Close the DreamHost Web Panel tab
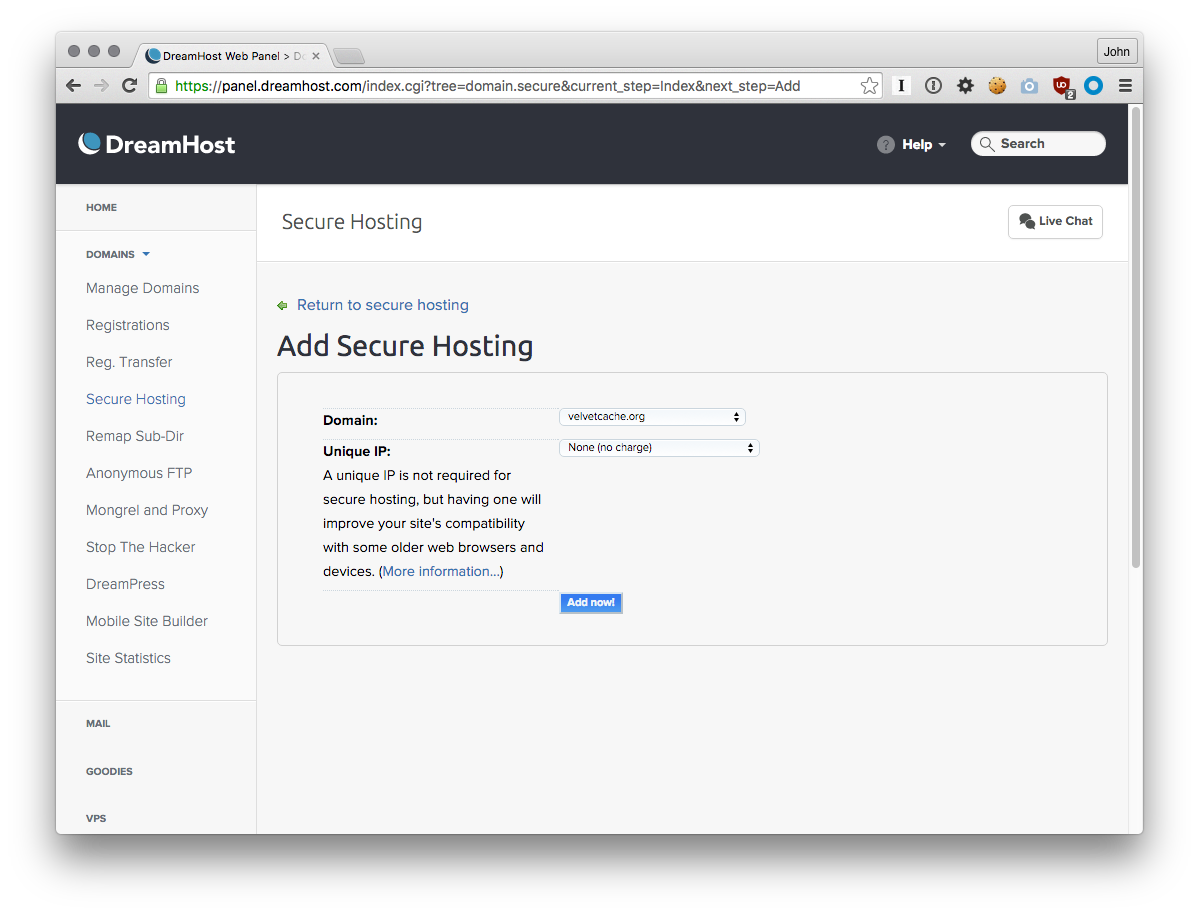Screen dimensions: 1199x914 click(x=316, y=56)
